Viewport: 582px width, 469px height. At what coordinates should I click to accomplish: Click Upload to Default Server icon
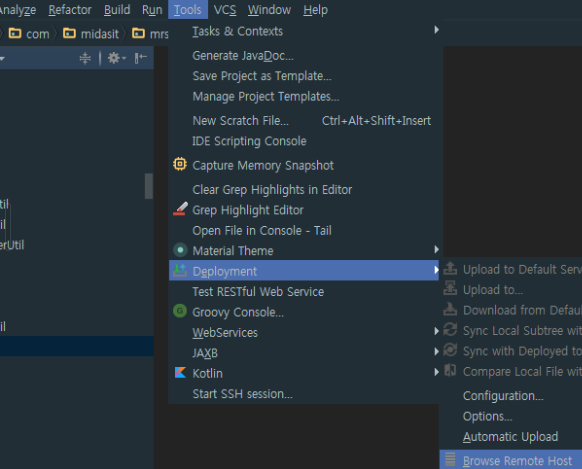(450, 268)
